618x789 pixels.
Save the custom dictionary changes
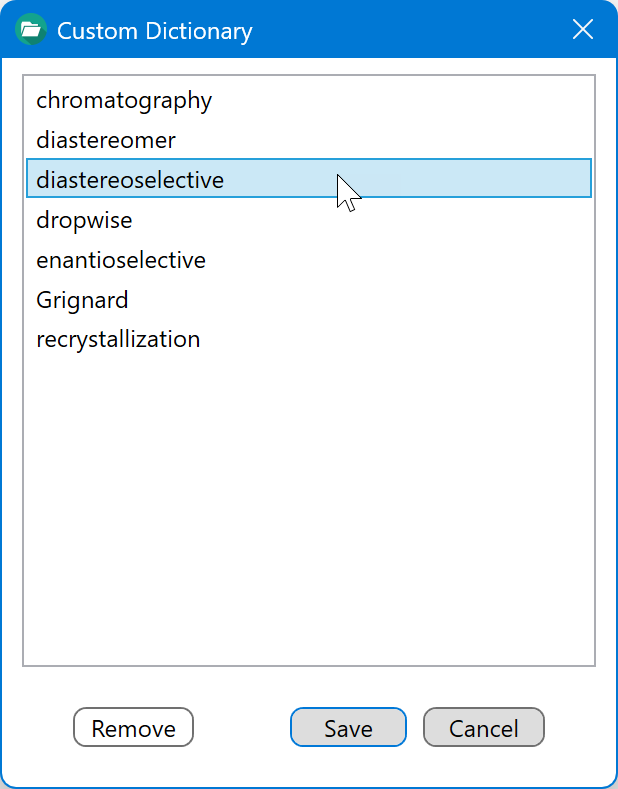click(348, 727)
